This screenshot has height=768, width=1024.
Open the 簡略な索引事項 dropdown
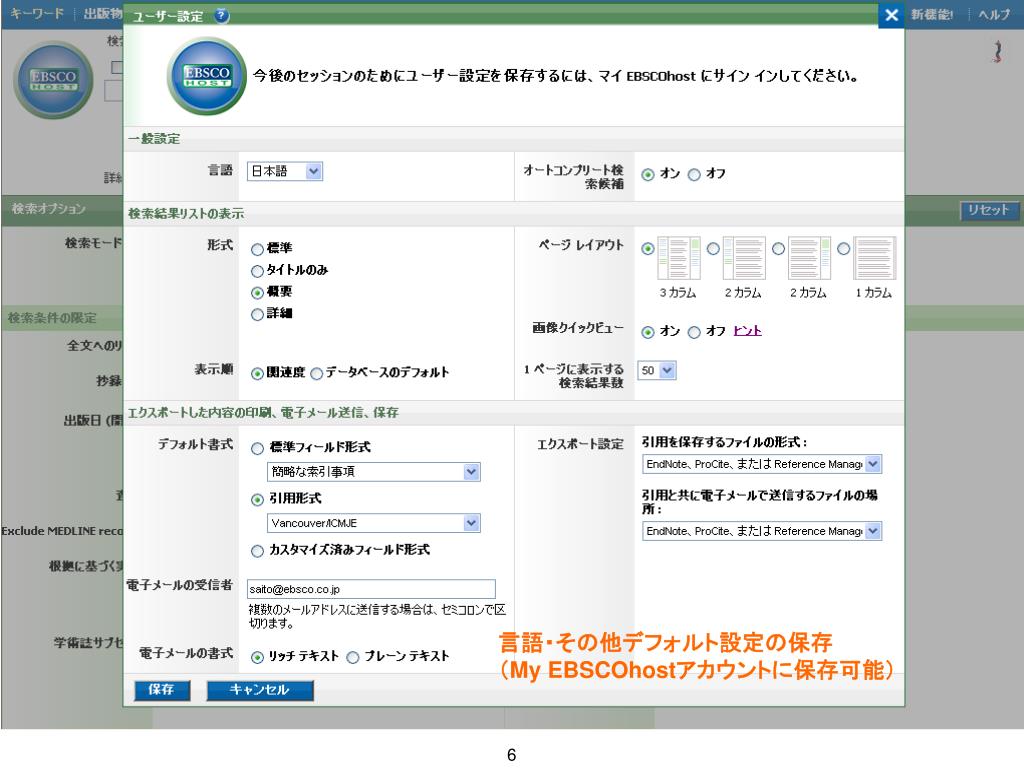[x=374, y=472]
